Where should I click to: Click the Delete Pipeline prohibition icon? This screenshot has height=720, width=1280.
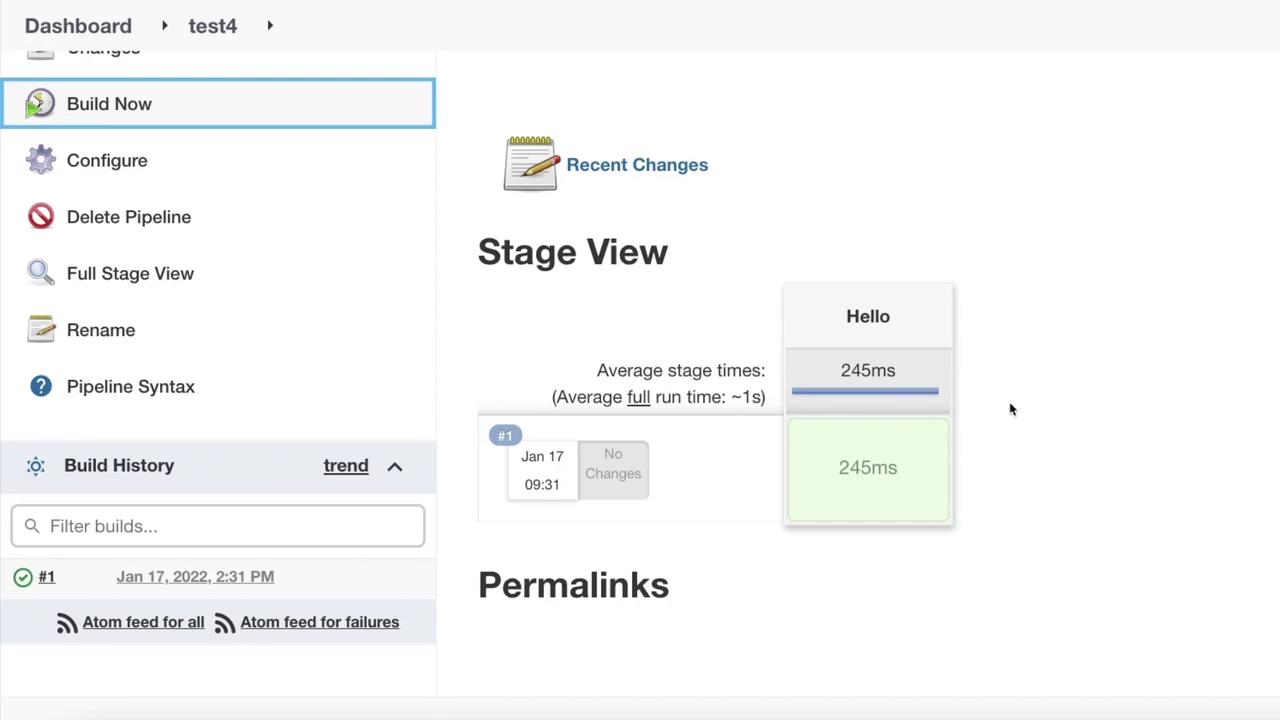pyautogui.click(x=41, y=217)
